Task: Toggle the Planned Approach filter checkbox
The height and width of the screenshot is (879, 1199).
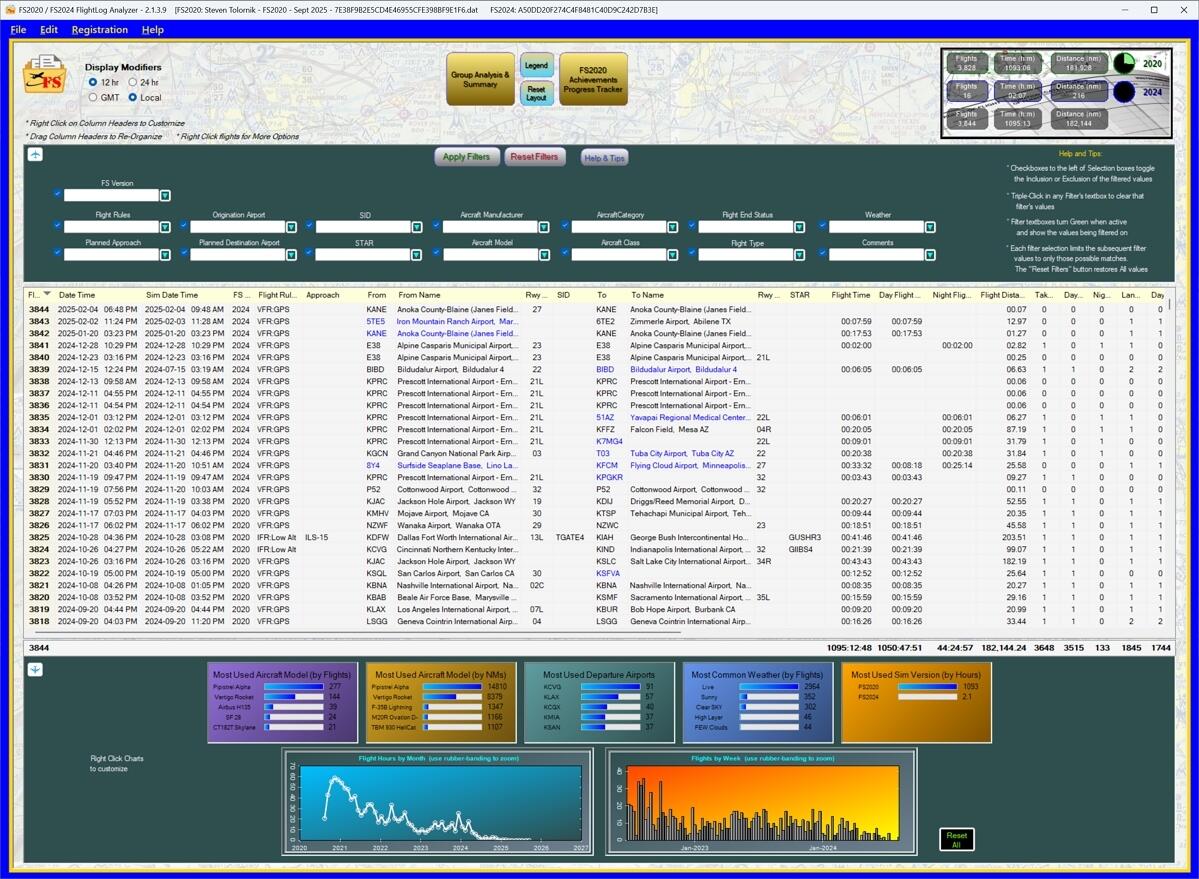Action: point(57,253)
